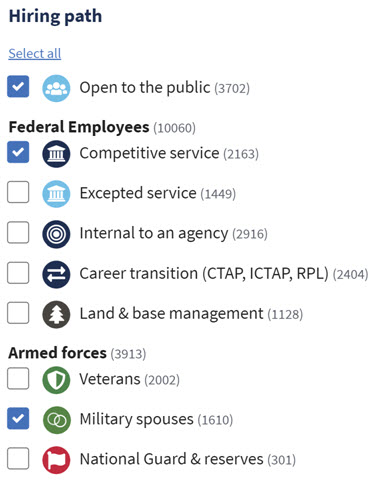
Task: Click the Internal to an agency target icon
Action: pos(56,234)
